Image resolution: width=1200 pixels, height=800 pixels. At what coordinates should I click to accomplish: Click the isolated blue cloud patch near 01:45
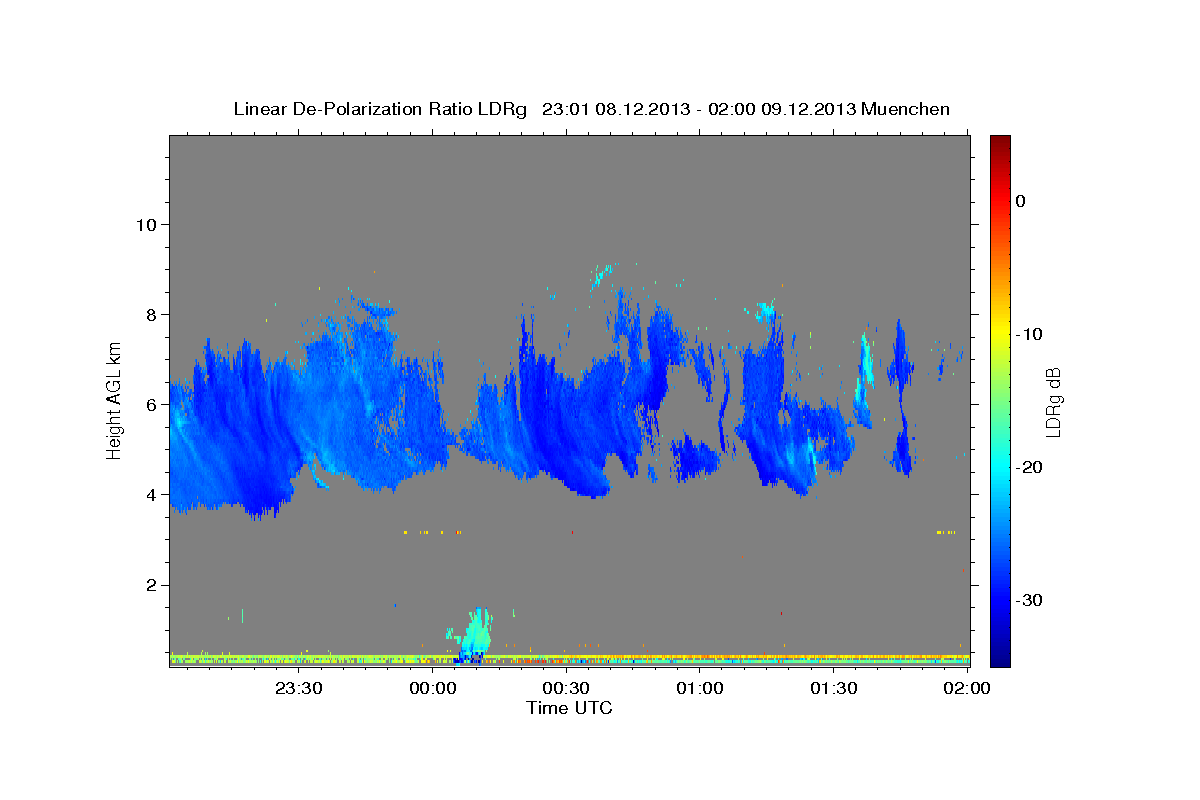[x=902, y=400]
